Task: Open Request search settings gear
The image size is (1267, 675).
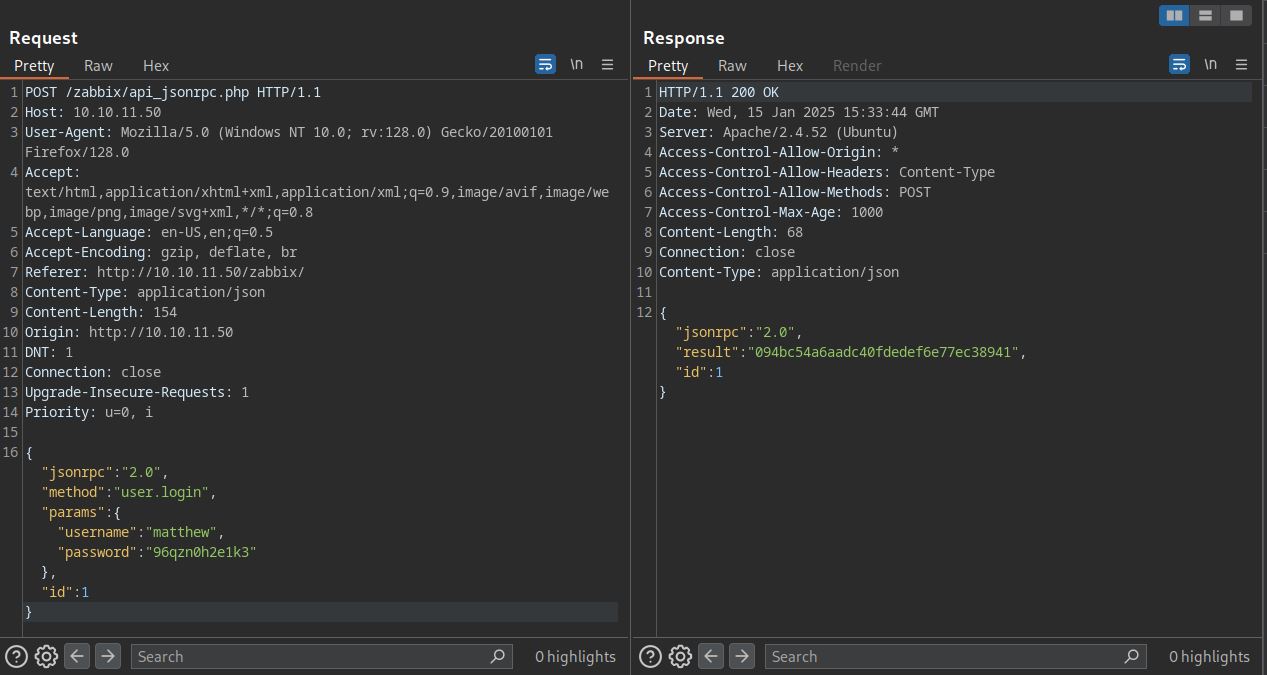Action: coord(46,656)
